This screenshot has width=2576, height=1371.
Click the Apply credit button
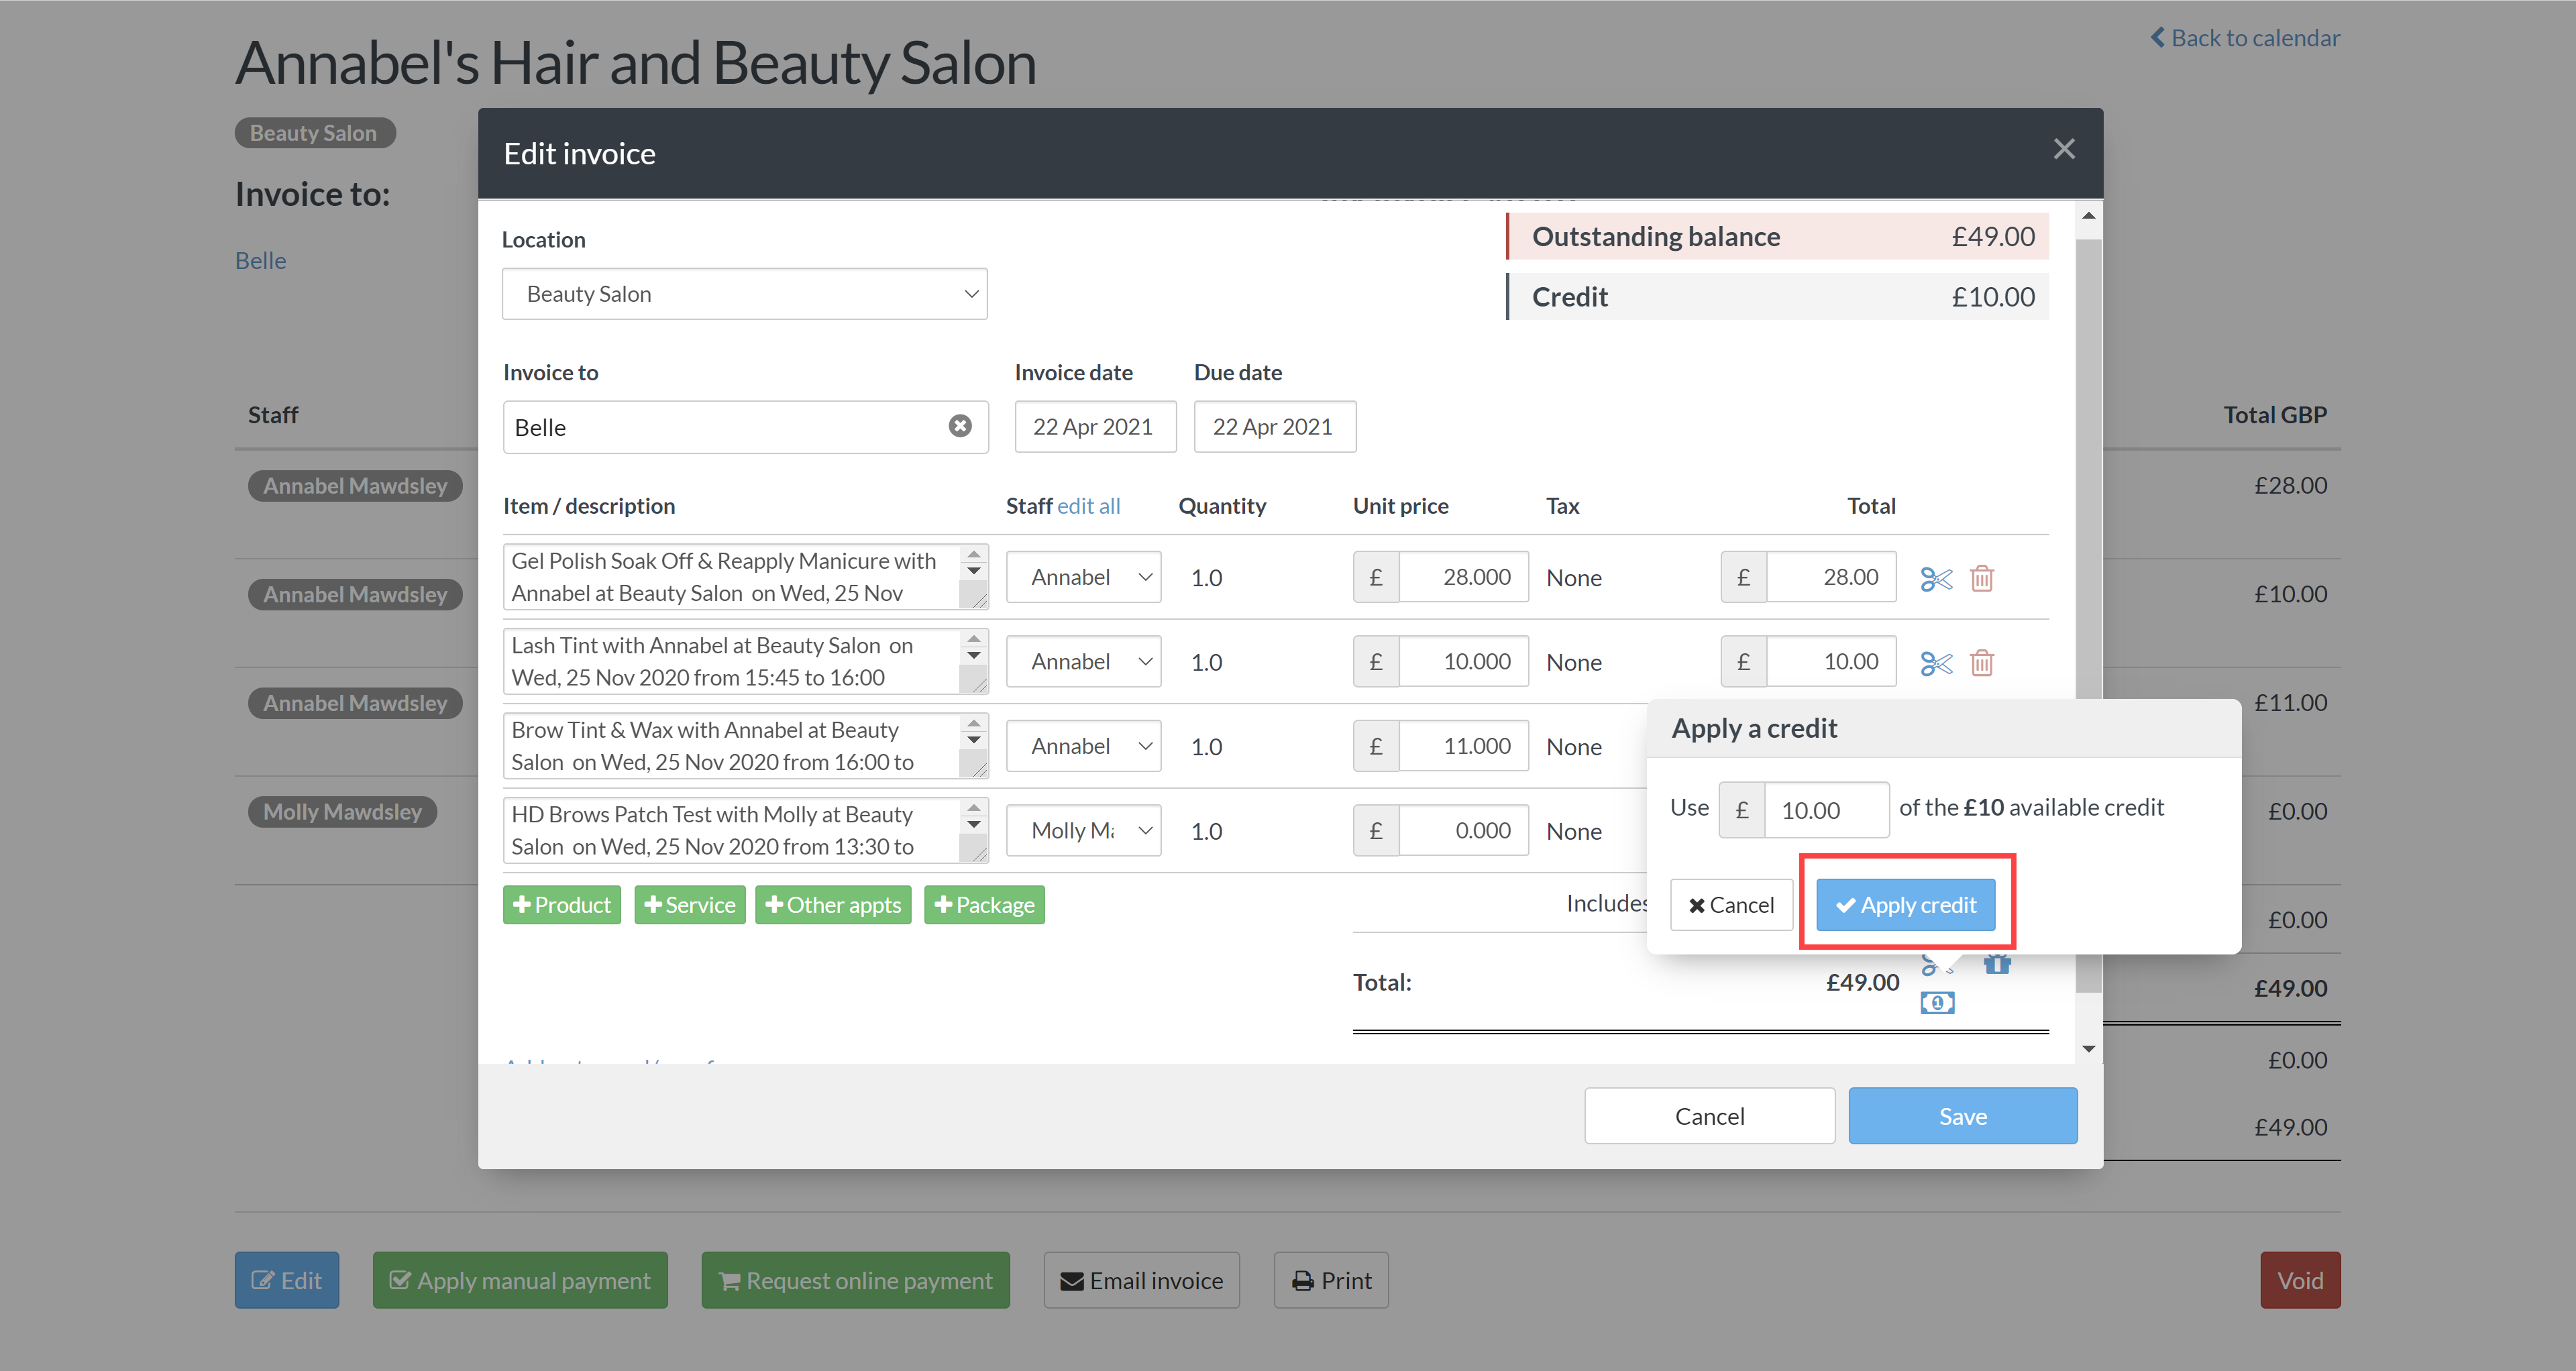(x=1905, y=904)
